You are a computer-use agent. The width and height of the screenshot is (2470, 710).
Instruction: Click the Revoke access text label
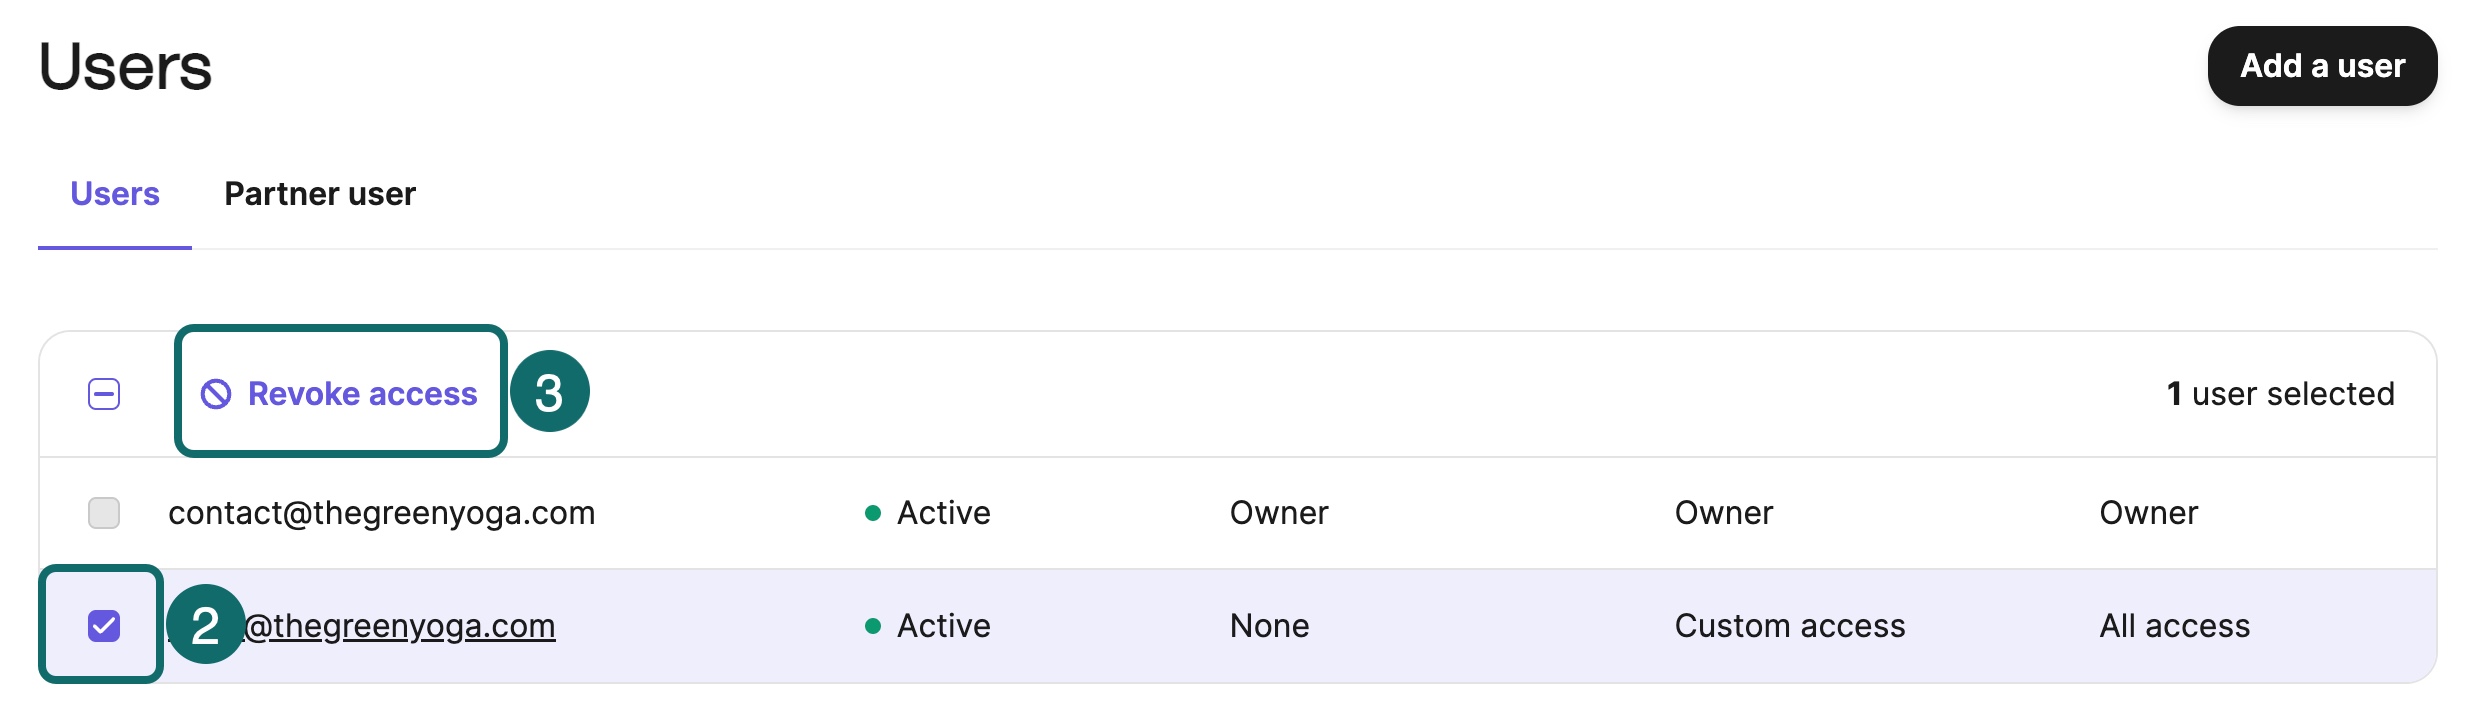click(362, 394)
